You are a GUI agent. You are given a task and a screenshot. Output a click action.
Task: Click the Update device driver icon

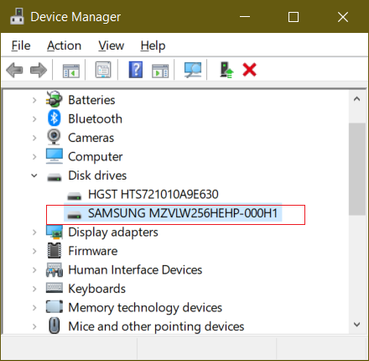[226, 70]
